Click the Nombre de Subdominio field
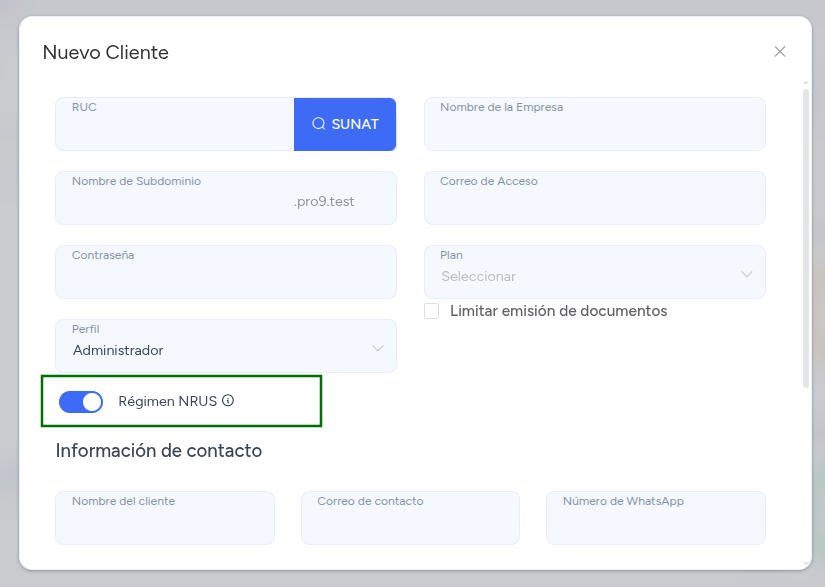Screen dimensions: 825x587 226,198
